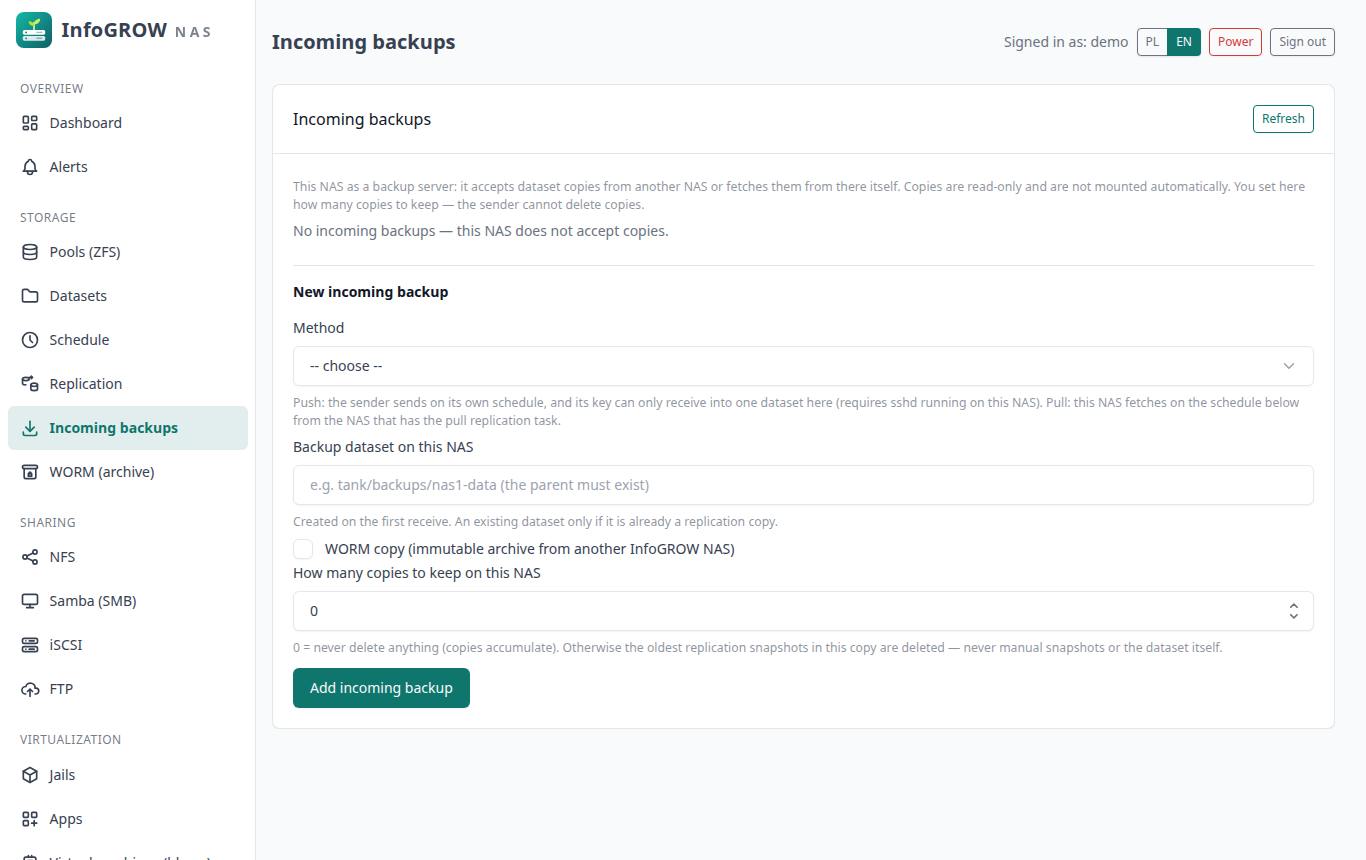This screenshot has width=1366, height=860.
Task: Click the Alerts bell icon
Action: tap(30, 167)
